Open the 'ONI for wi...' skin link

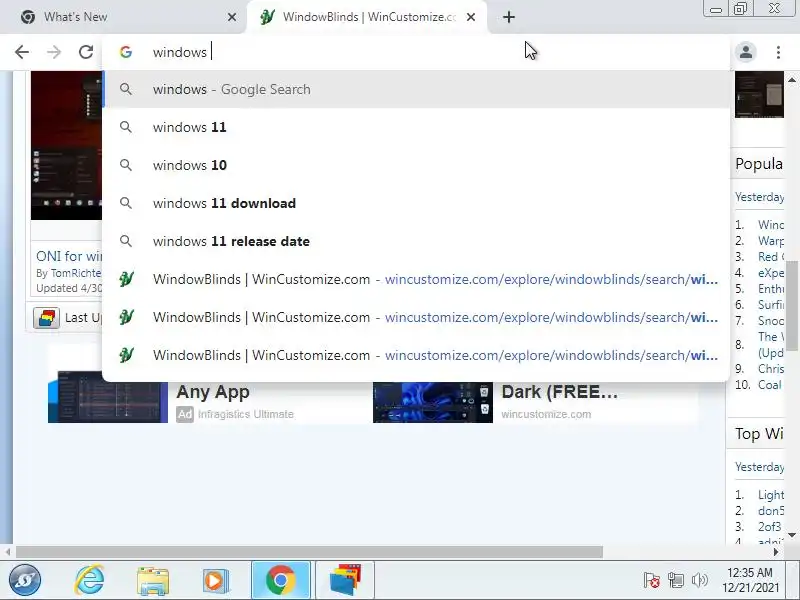coord(69,256)
